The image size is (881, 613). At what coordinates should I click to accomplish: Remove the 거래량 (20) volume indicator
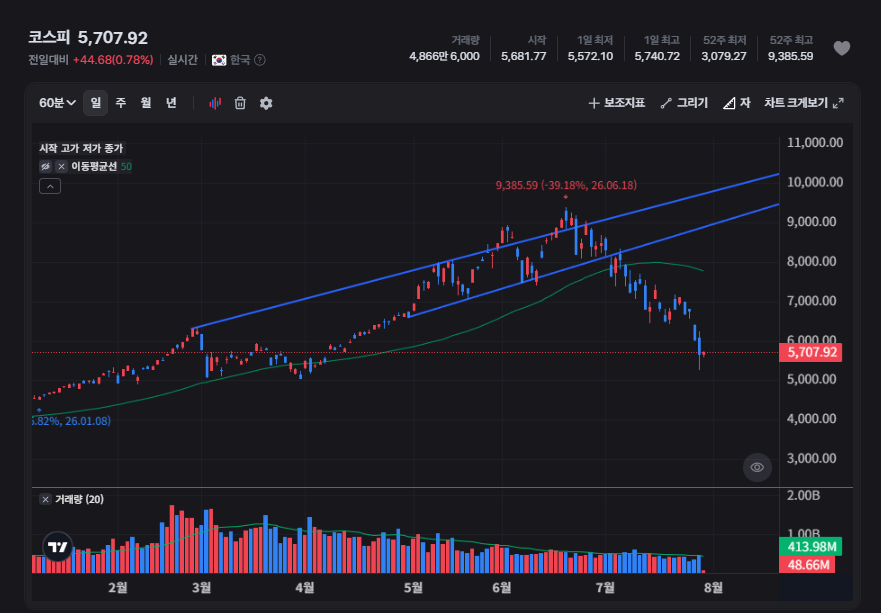[46, 499]
